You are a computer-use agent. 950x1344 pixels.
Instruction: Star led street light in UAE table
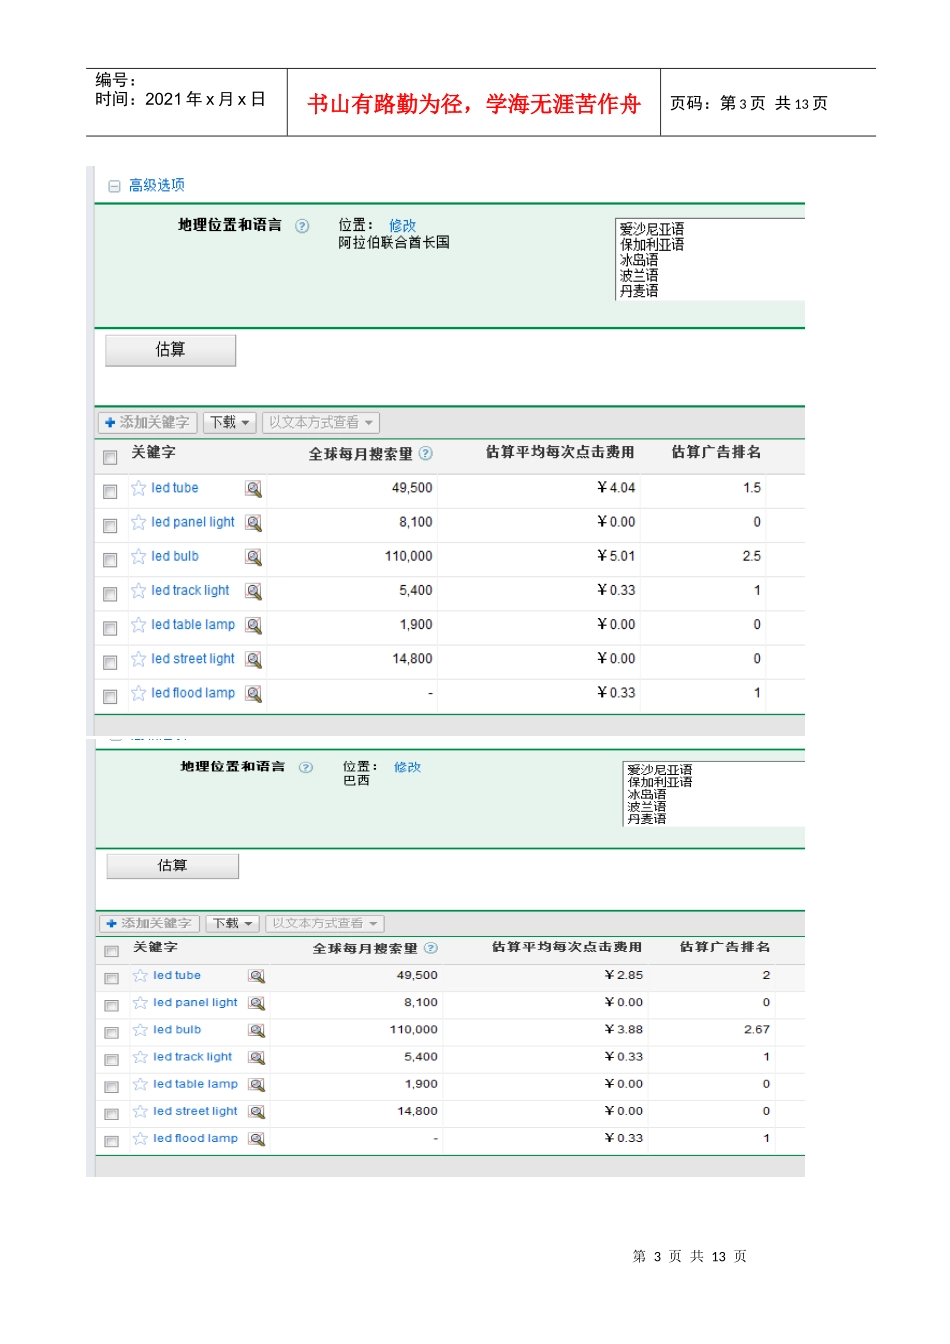[139, 659]
